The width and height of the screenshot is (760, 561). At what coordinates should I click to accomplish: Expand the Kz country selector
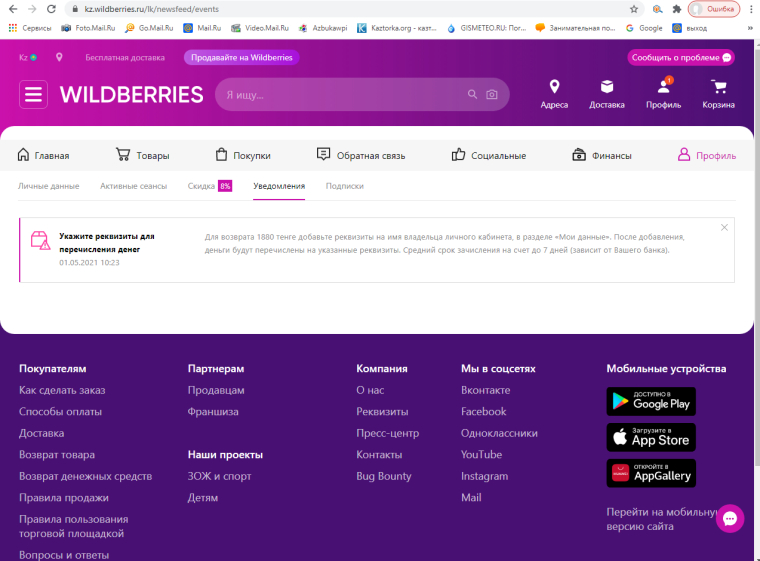click(x=28, y=57)
